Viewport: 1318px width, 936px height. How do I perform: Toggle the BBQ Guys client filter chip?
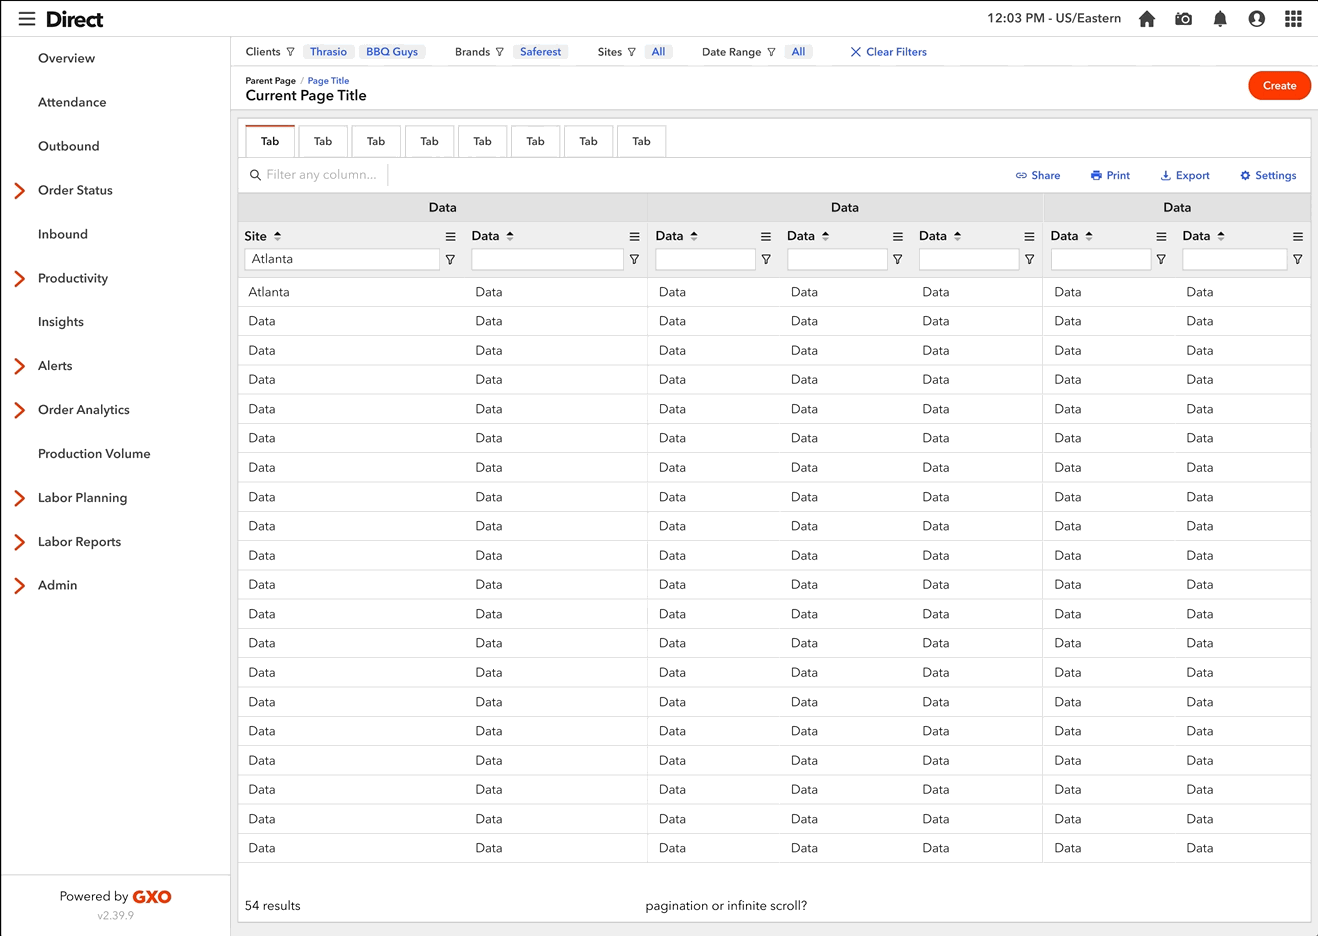(x=392, y=51)
